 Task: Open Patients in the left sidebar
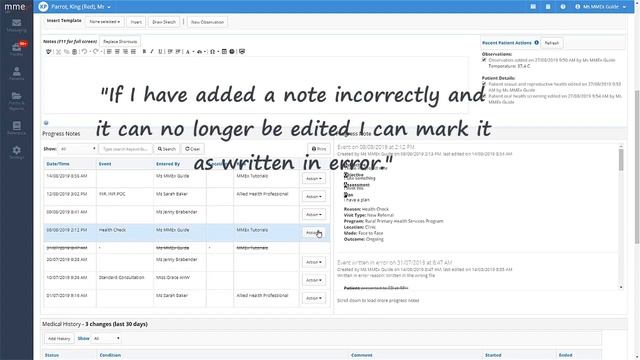(x=16, y=73)
